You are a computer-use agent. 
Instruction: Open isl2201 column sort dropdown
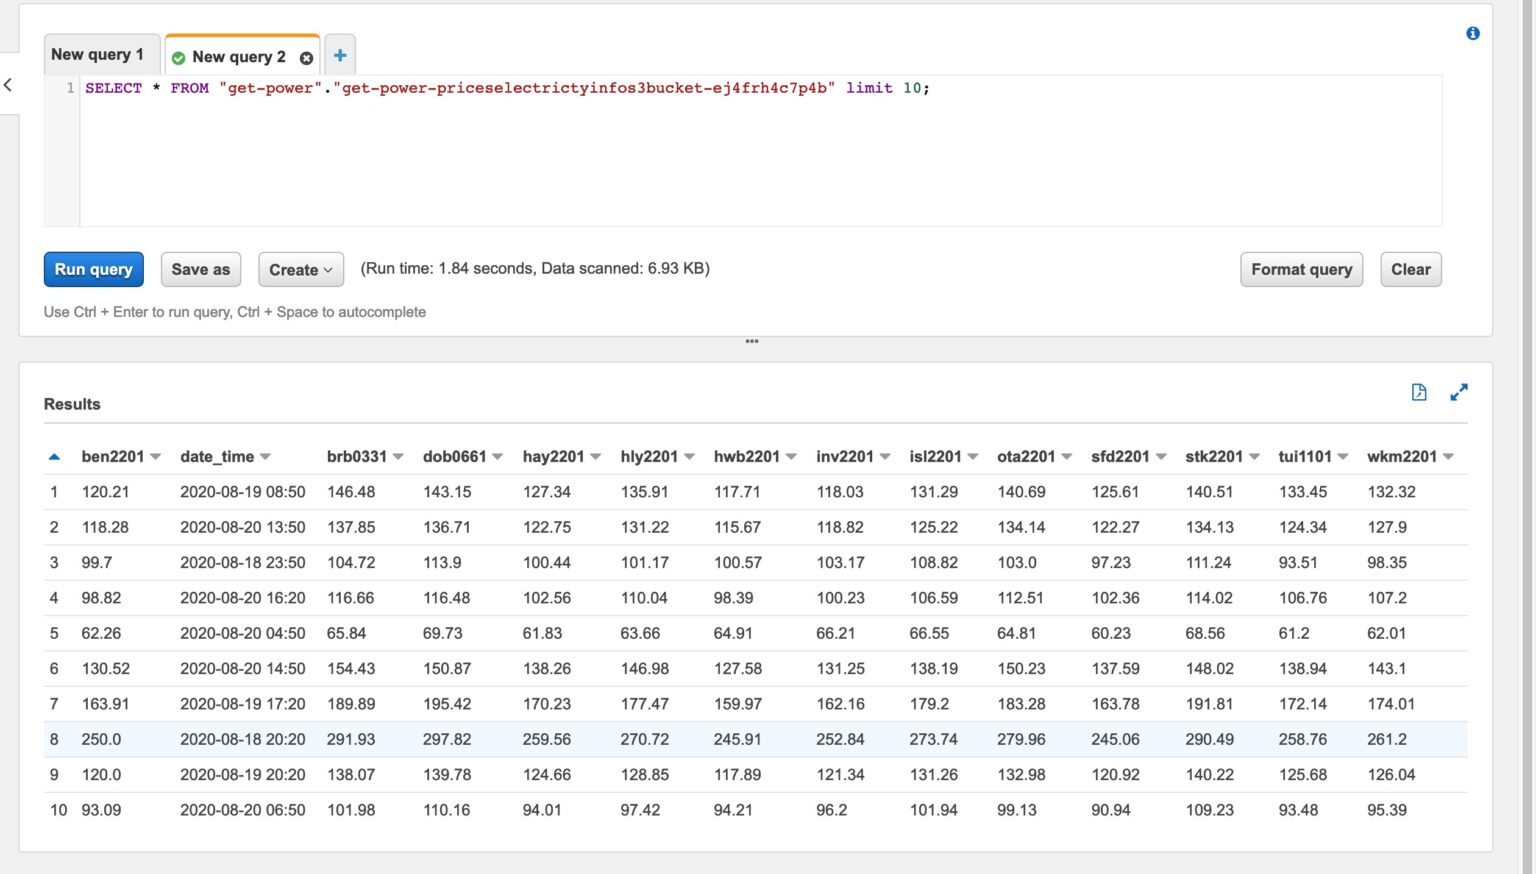[x=972, y=457]
